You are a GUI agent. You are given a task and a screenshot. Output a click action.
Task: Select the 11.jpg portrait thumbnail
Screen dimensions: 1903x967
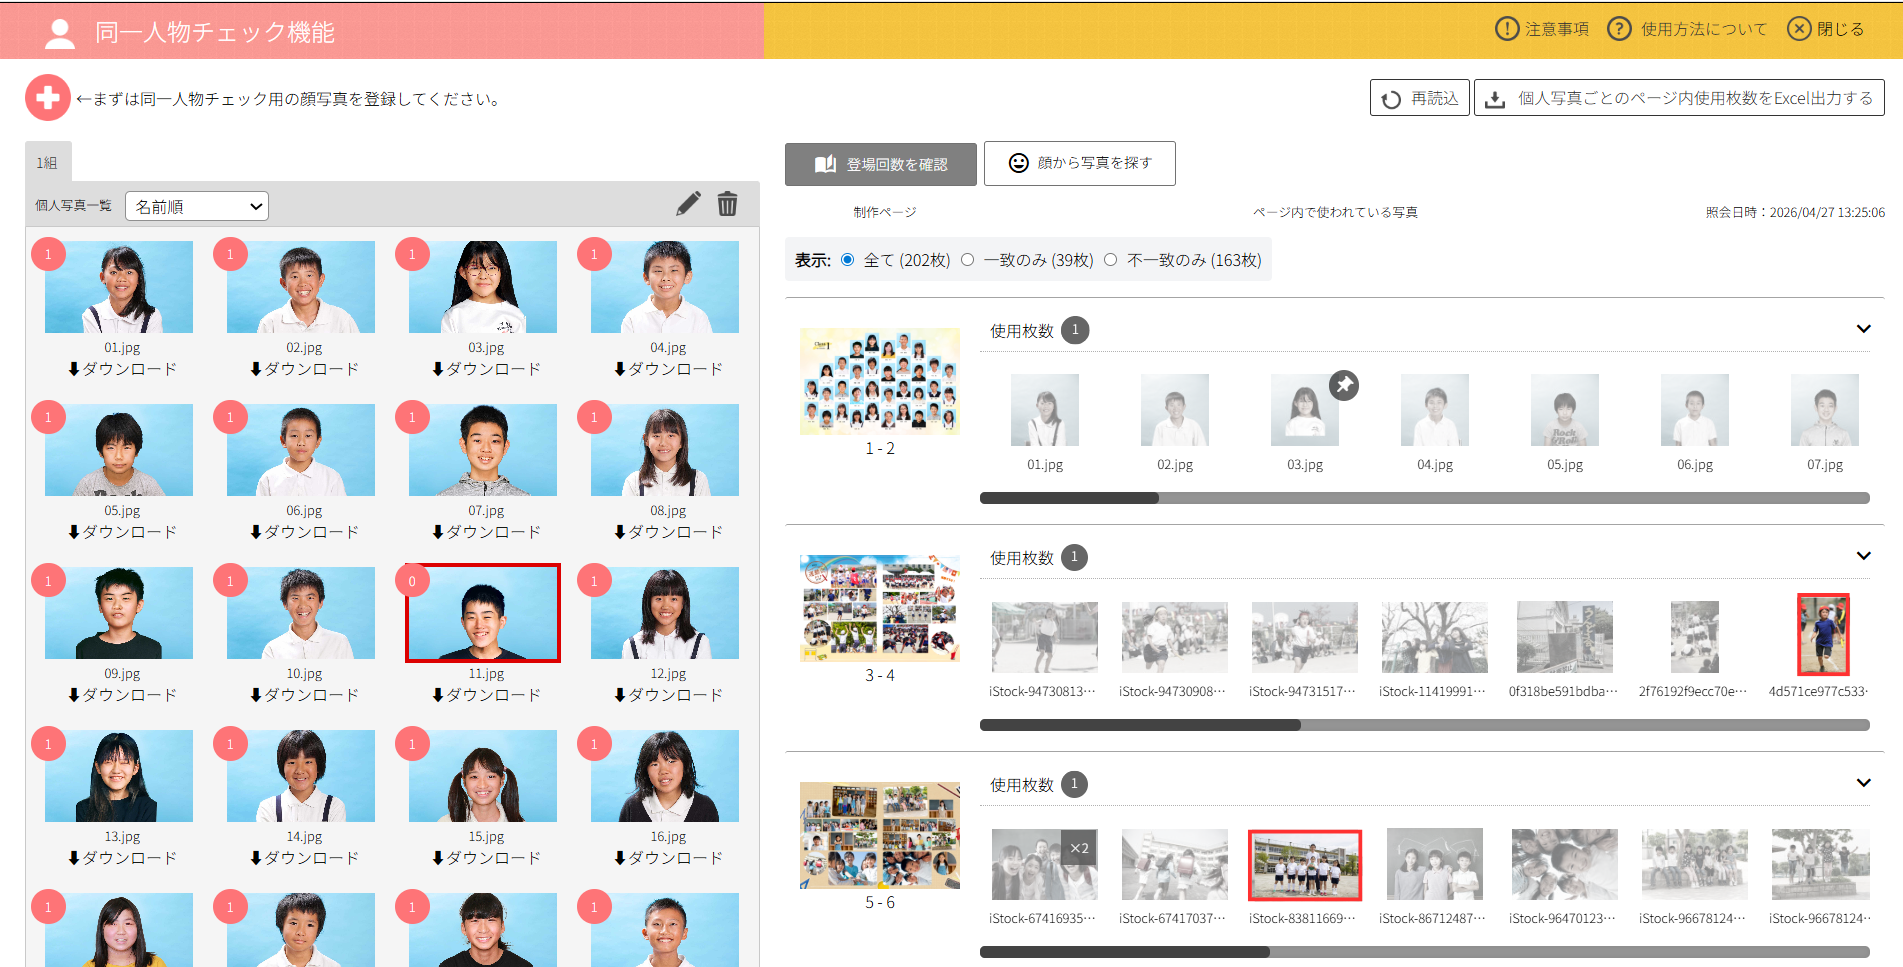tap(483, 613)
